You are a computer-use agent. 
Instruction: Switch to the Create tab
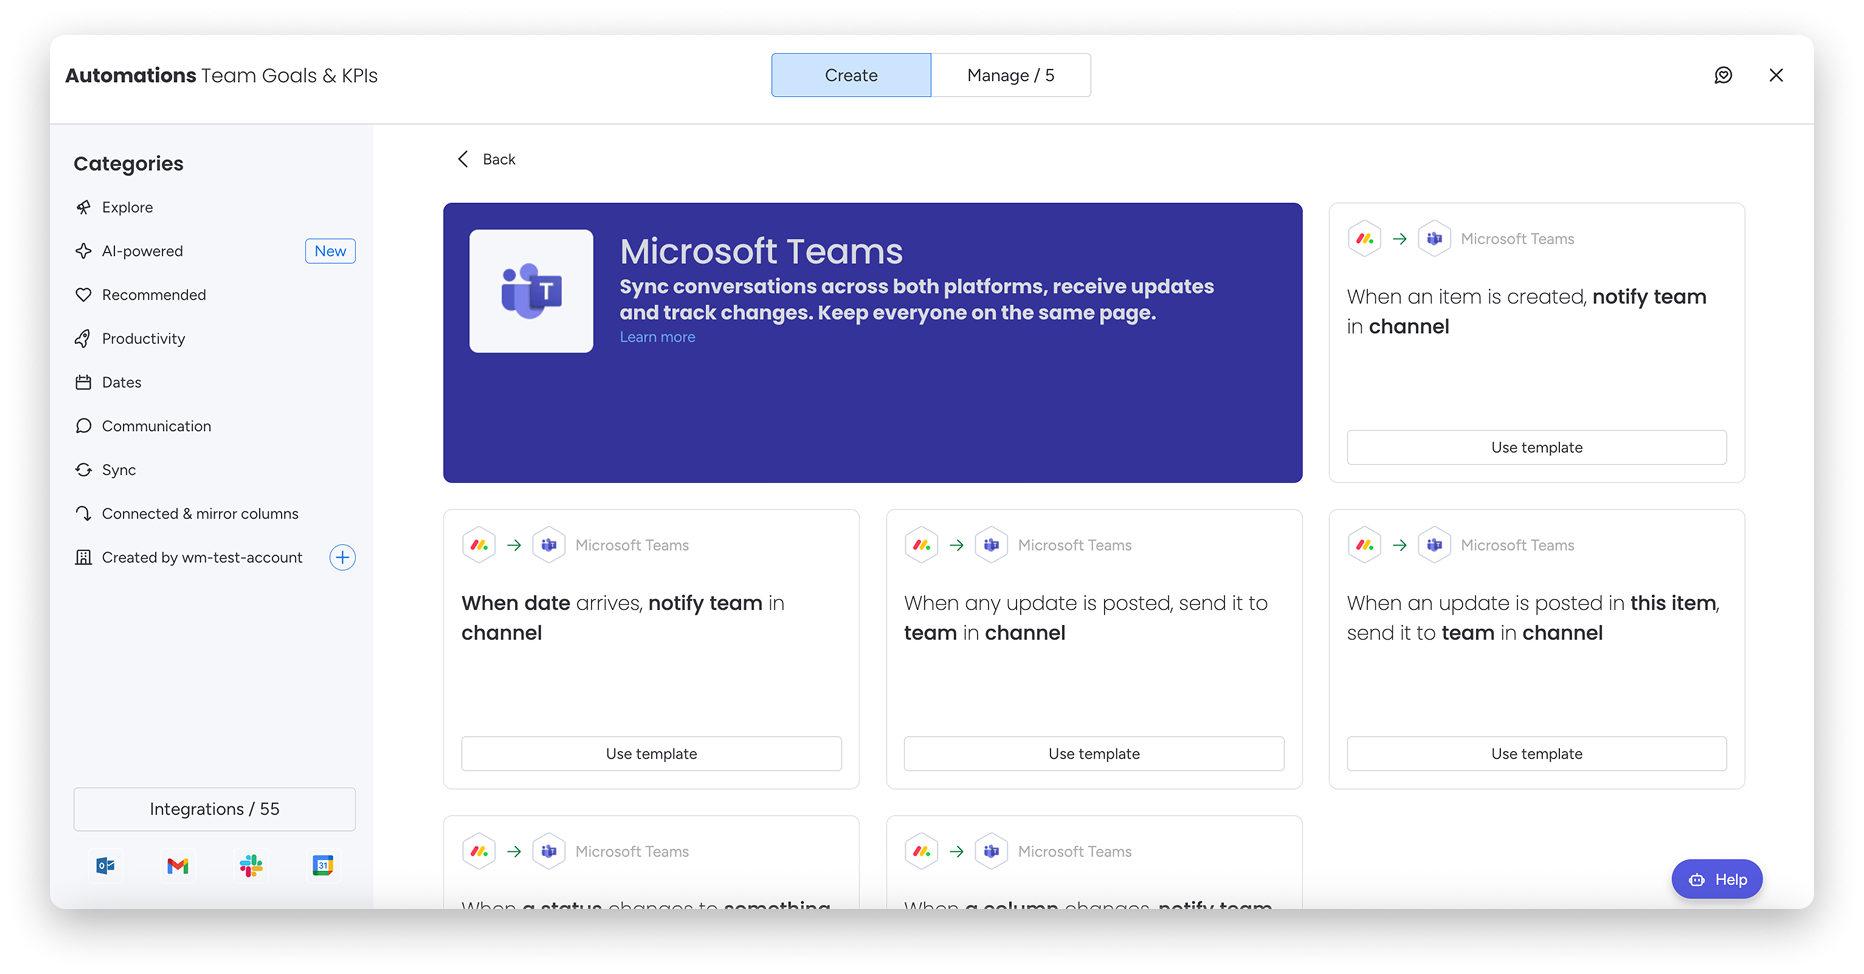[851, 75]
